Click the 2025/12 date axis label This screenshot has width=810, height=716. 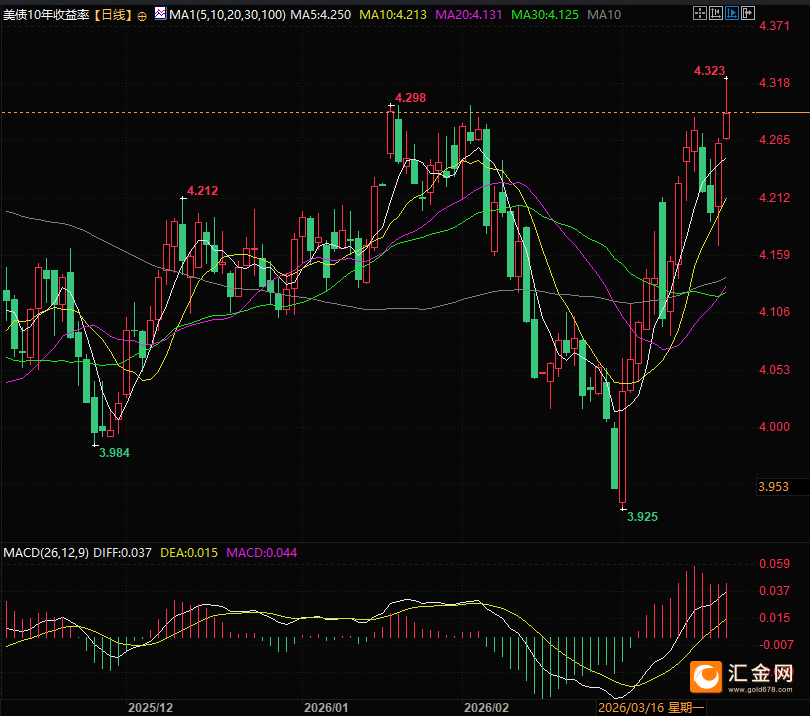coord(150,708)
